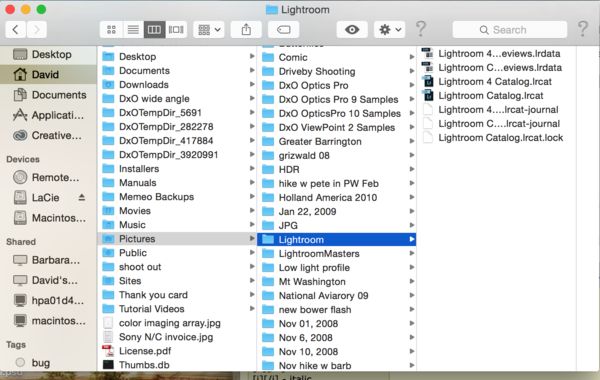The width and height of the screenshot is (600, 380).
Task: Select the David's shared computer
Action: coord(48,280)
